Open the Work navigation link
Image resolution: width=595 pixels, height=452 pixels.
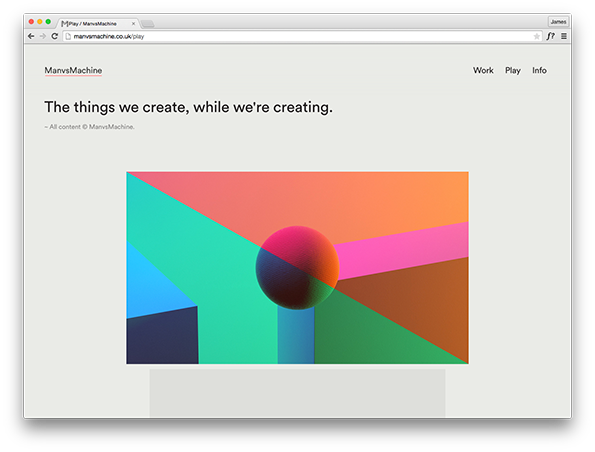pos(483,70)
